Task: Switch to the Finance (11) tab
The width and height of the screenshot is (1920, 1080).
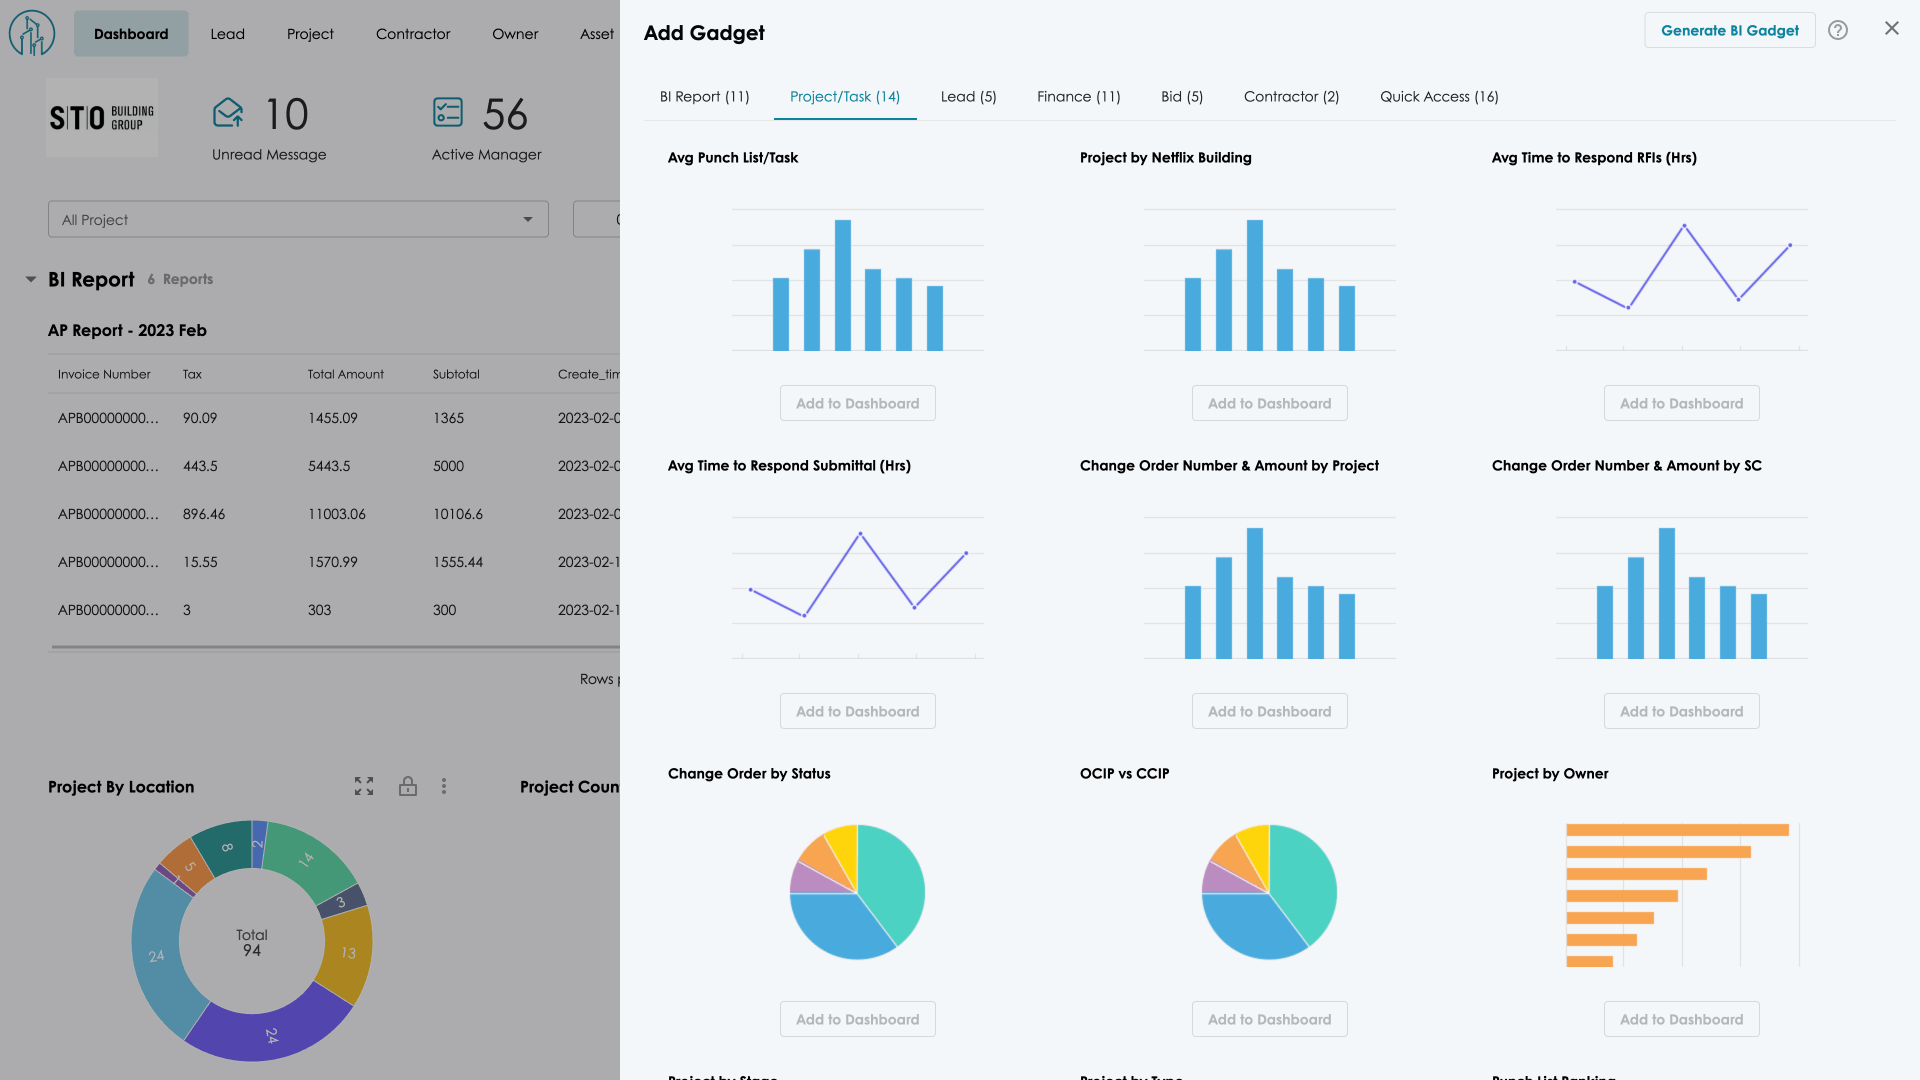Action: [1078, 97]
